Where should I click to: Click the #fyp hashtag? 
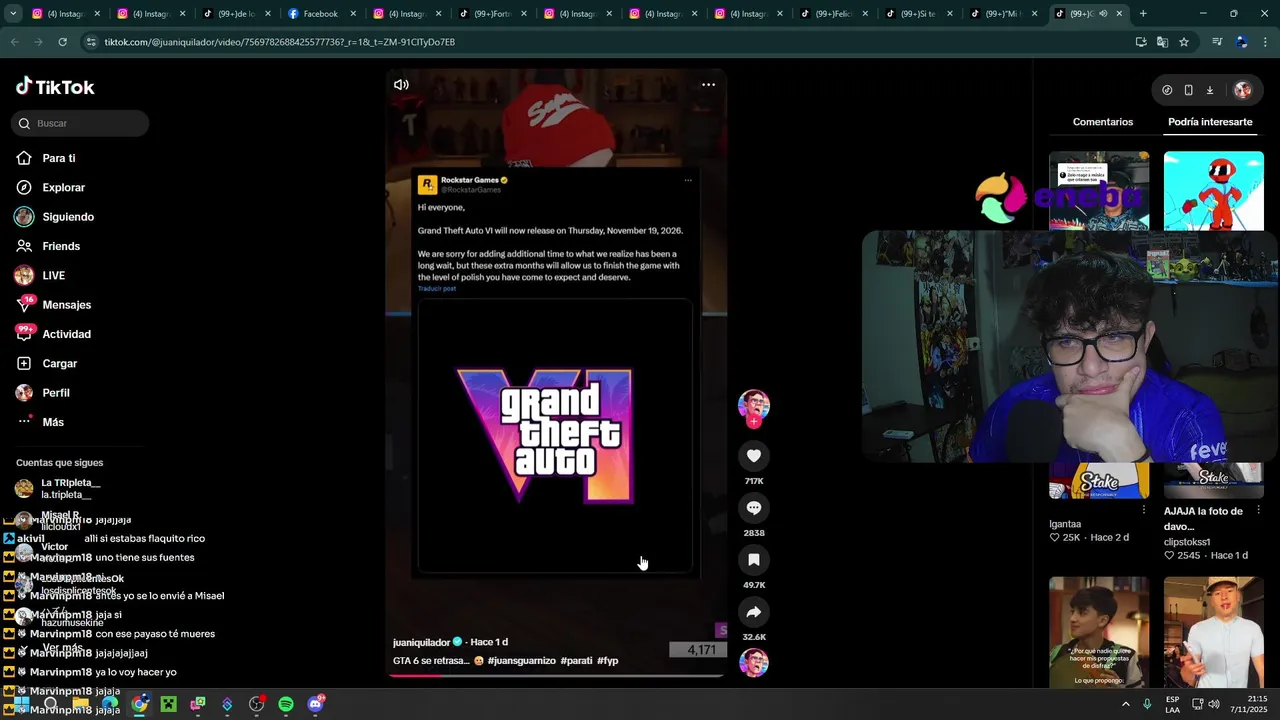pyautogui.click(x=607, y=661)
